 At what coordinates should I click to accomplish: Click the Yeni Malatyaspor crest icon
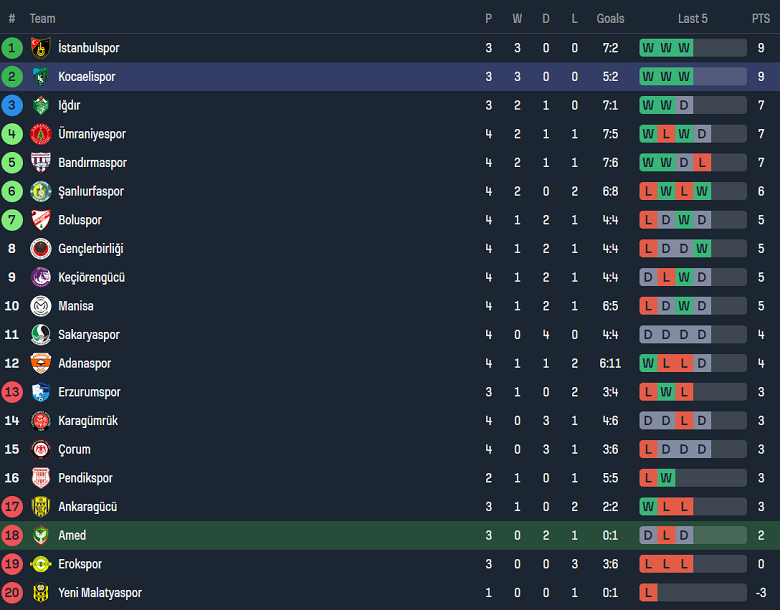pyautogui.click(x=40, y=593)
